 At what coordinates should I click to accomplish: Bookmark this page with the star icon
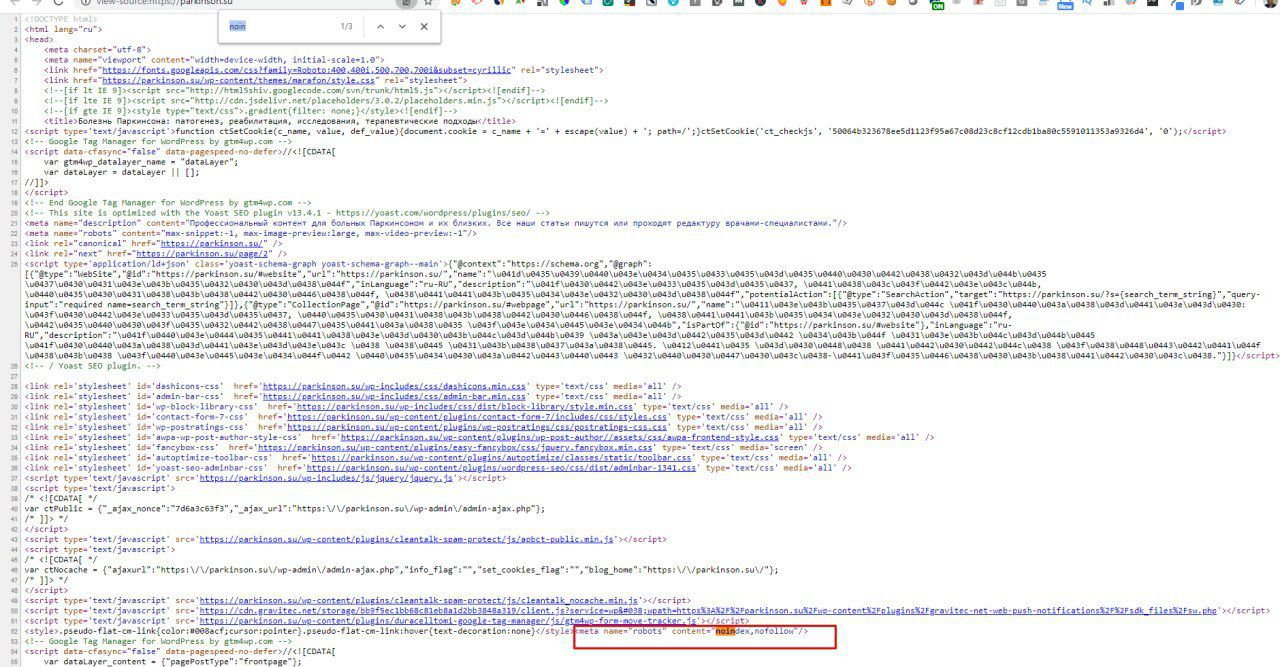coord(430,3)
